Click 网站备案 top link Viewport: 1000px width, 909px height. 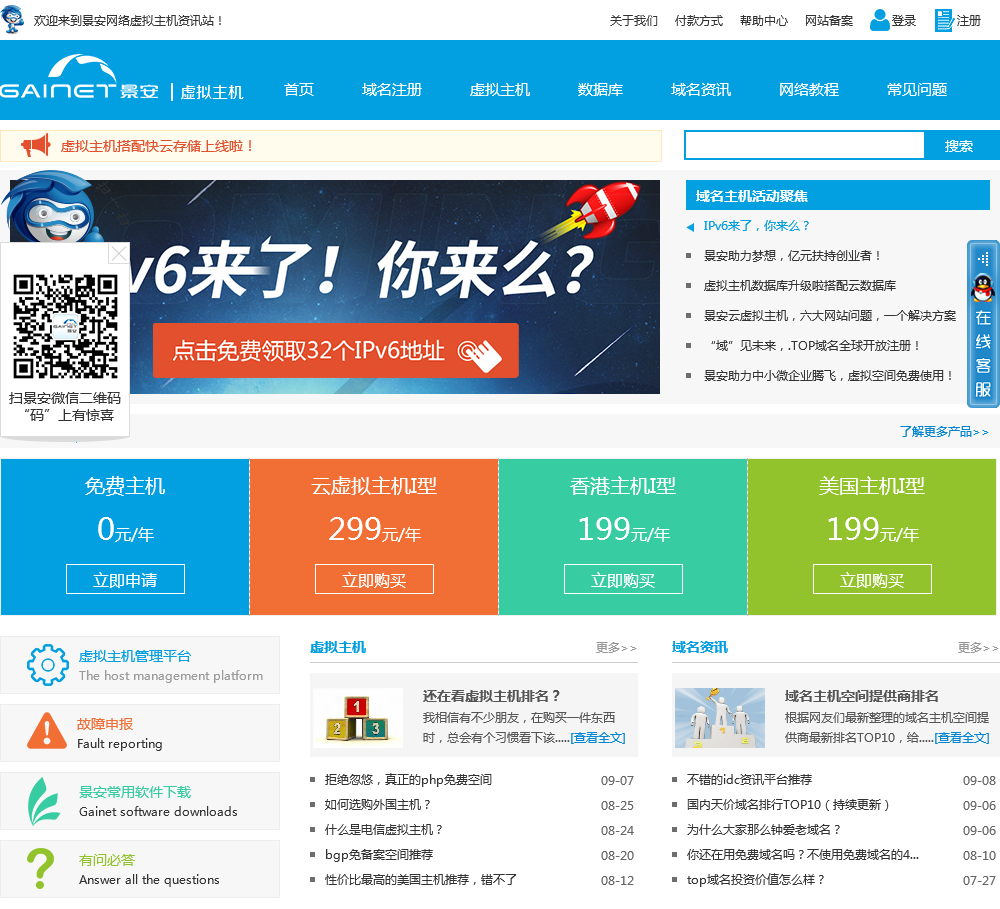click(x=828, y=20)
